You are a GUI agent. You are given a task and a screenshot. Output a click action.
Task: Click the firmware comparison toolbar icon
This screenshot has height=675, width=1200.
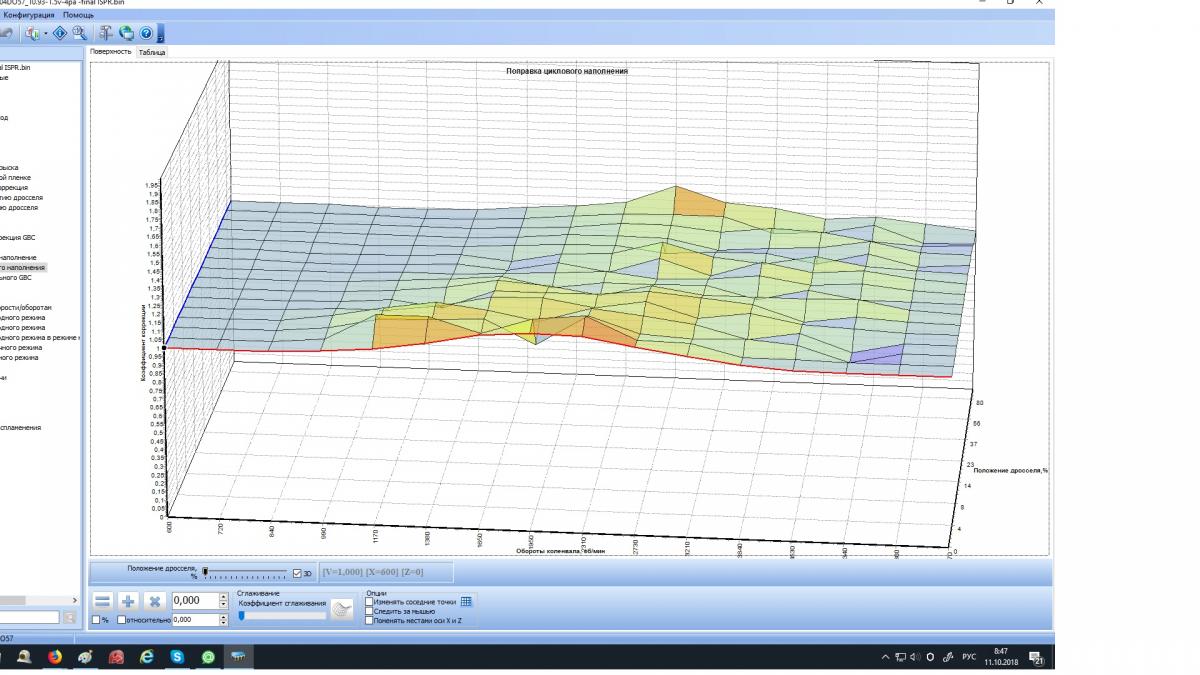[32, 33]
